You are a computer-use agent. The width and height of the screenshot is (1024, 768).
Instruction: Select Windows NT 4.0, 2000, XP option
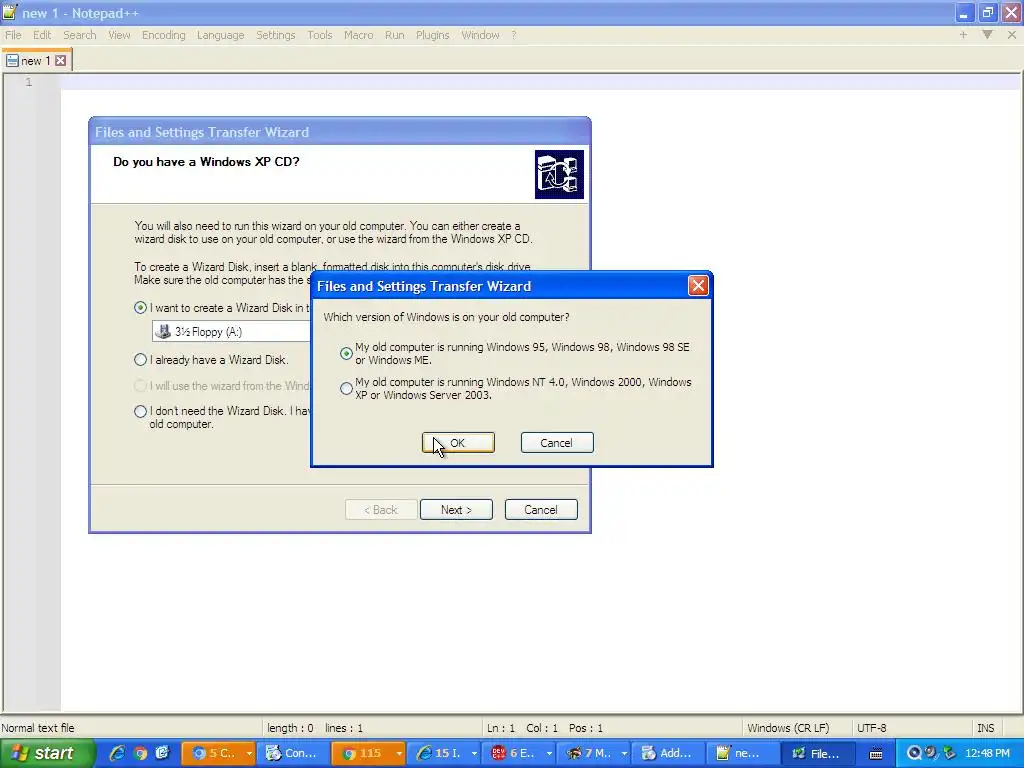pos(346,389)
